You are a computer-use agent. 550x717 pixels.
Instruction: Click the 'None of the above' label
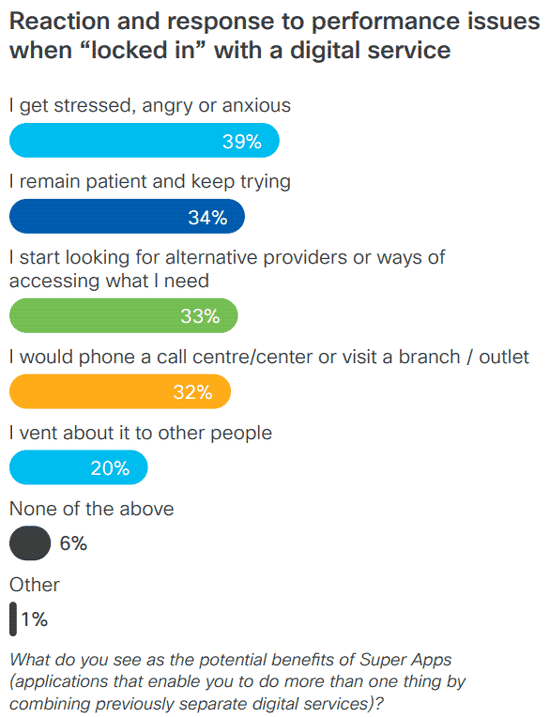coord(91,509)
